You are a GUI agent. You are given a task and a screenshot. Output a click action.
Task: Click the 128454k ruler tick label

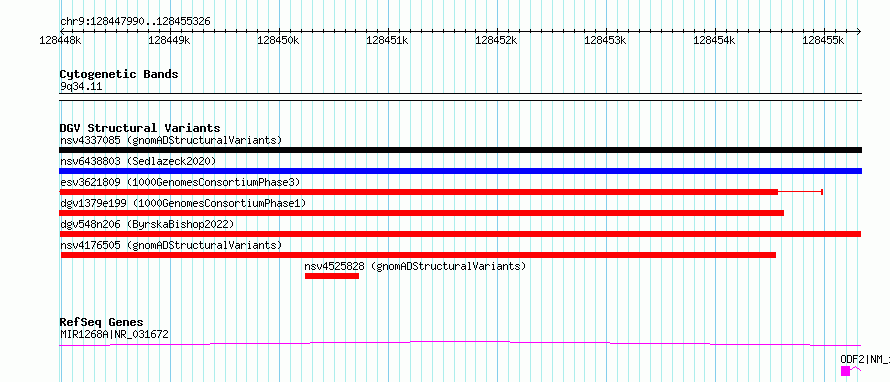coord(714,40)
